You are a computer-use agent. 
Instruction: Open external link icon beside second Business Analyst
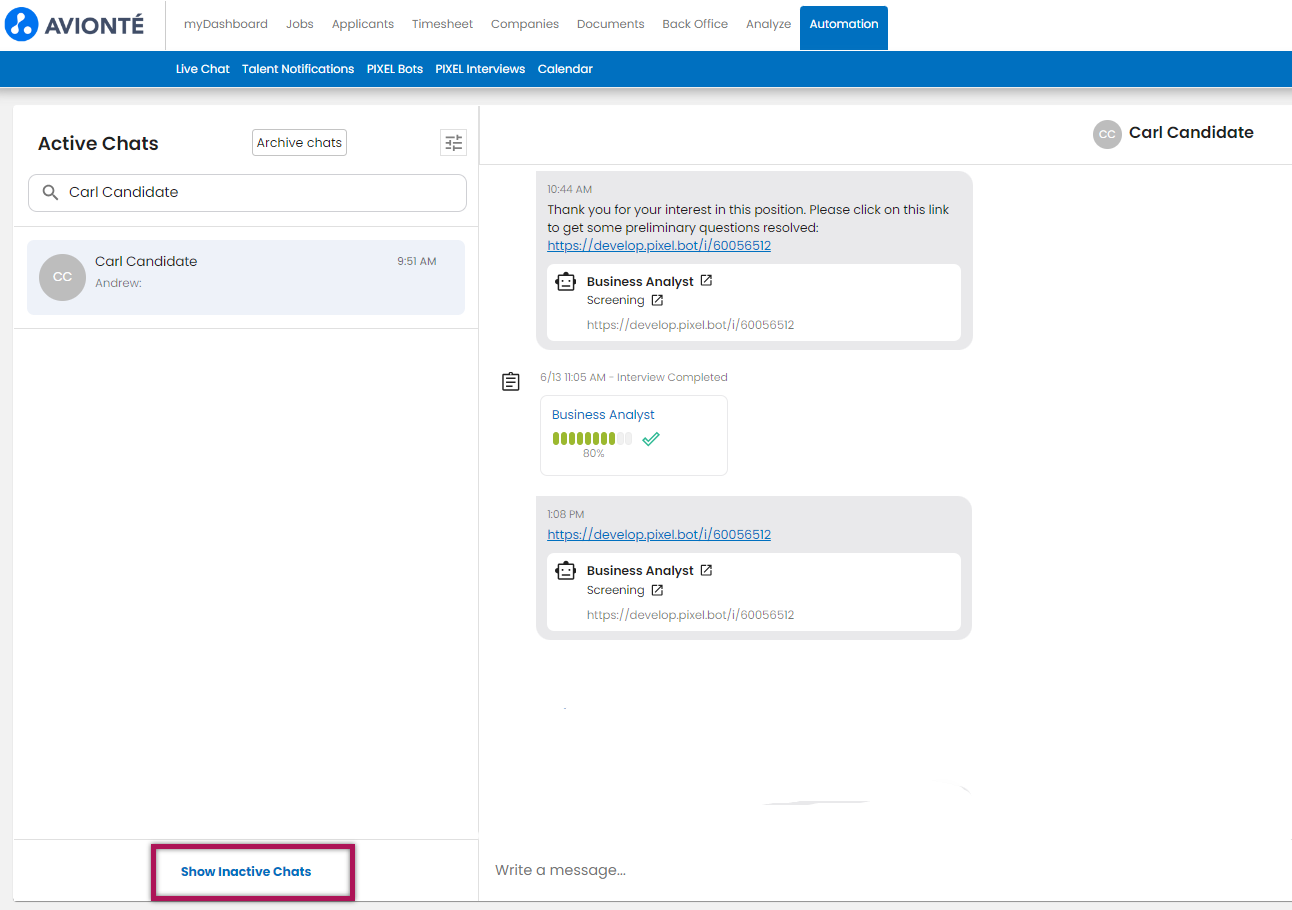(x=706, y=571)
